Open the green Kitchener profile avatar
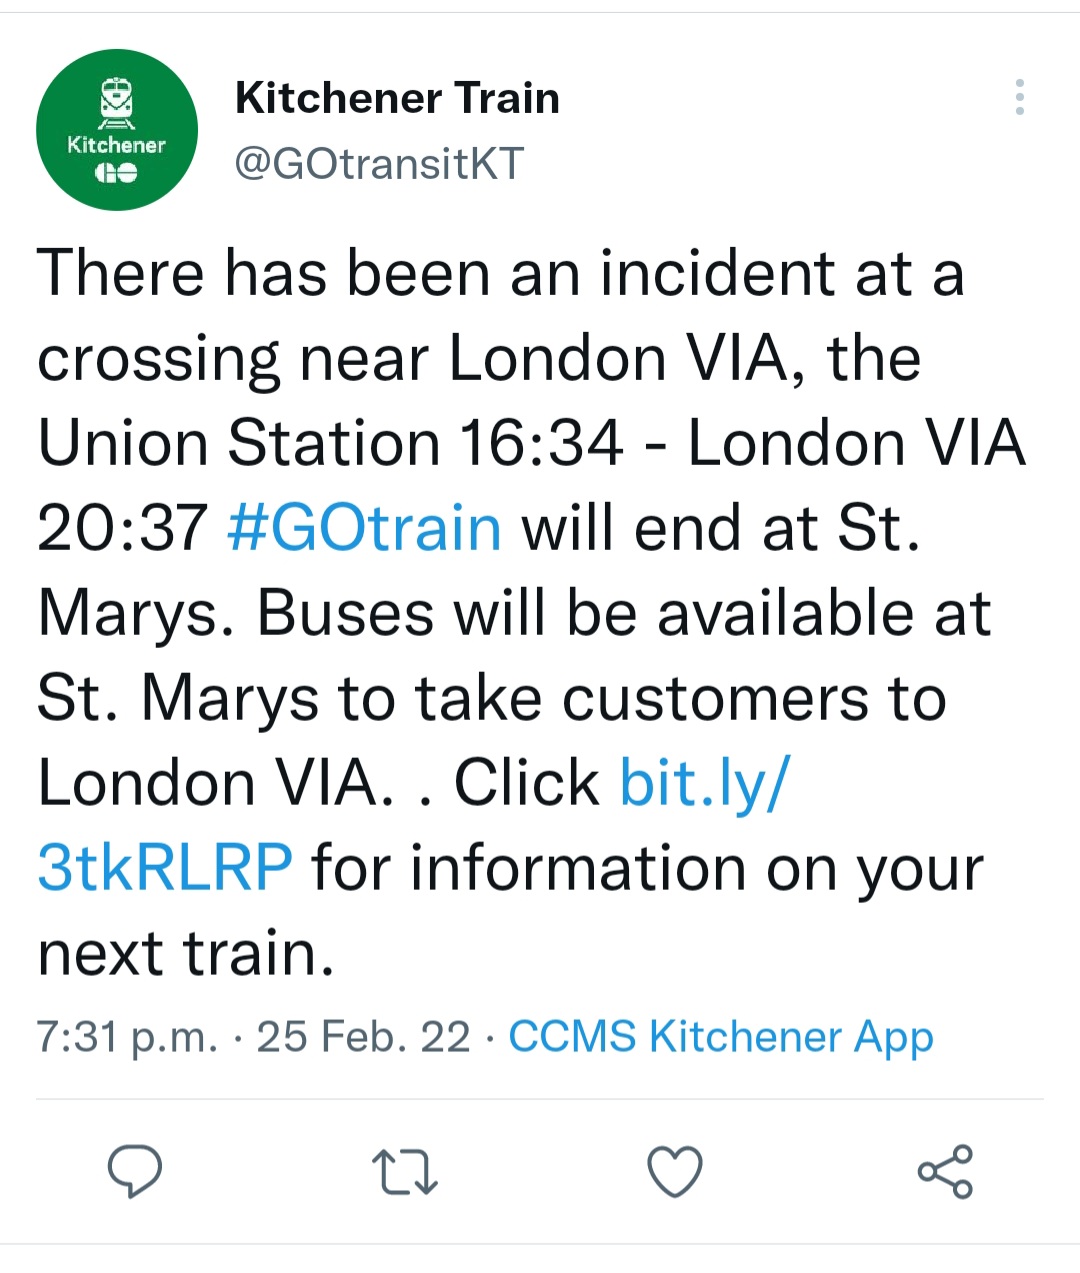 pyautogui.click(x=117, y=130)
